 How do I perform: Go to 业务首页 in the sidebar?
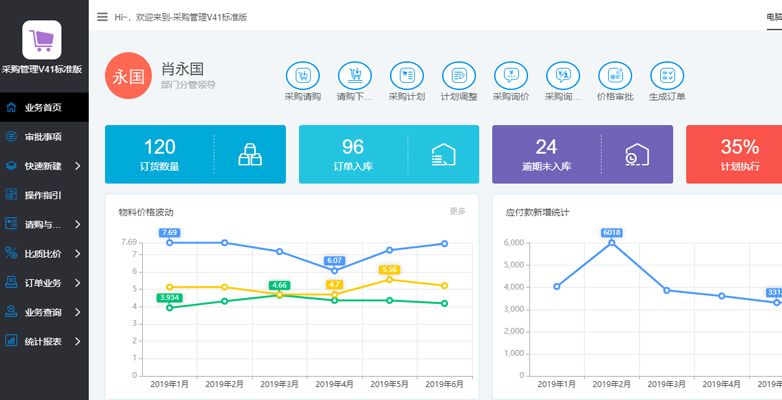(44, 108)
